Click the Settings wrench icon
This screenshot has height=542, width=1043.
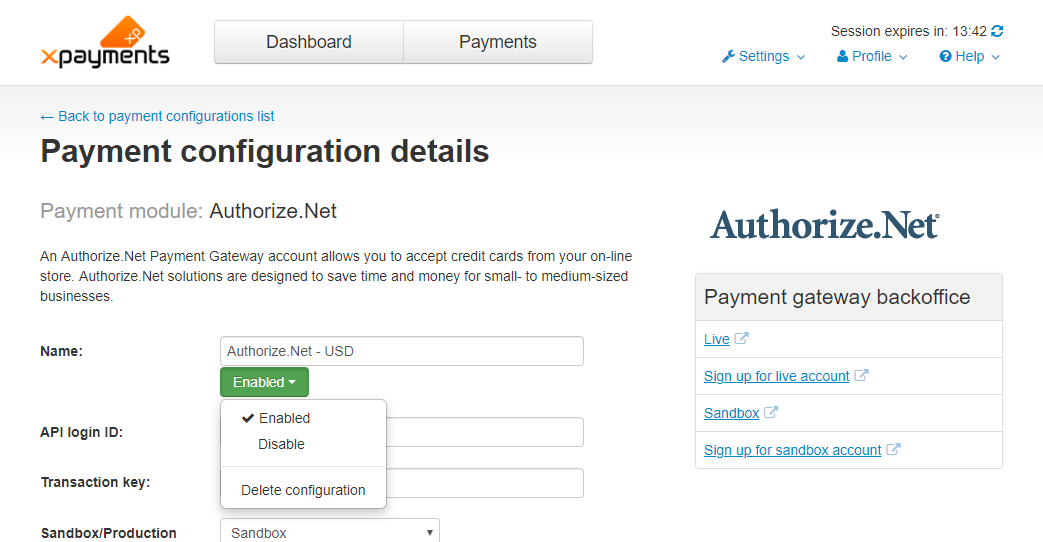(x=728, y=57)
